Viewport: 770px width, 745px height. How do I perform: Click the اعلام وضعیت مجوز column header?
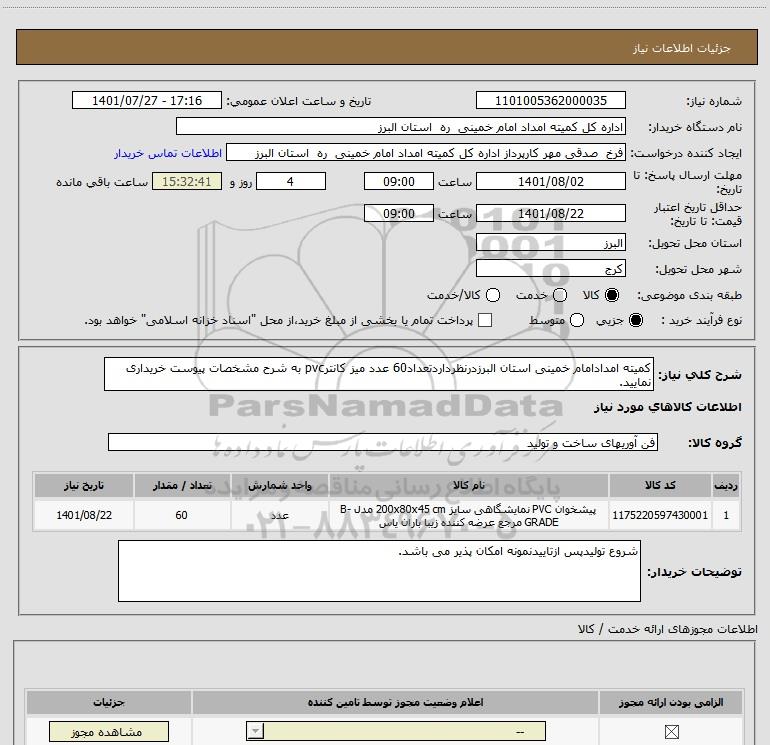(395, 702)
